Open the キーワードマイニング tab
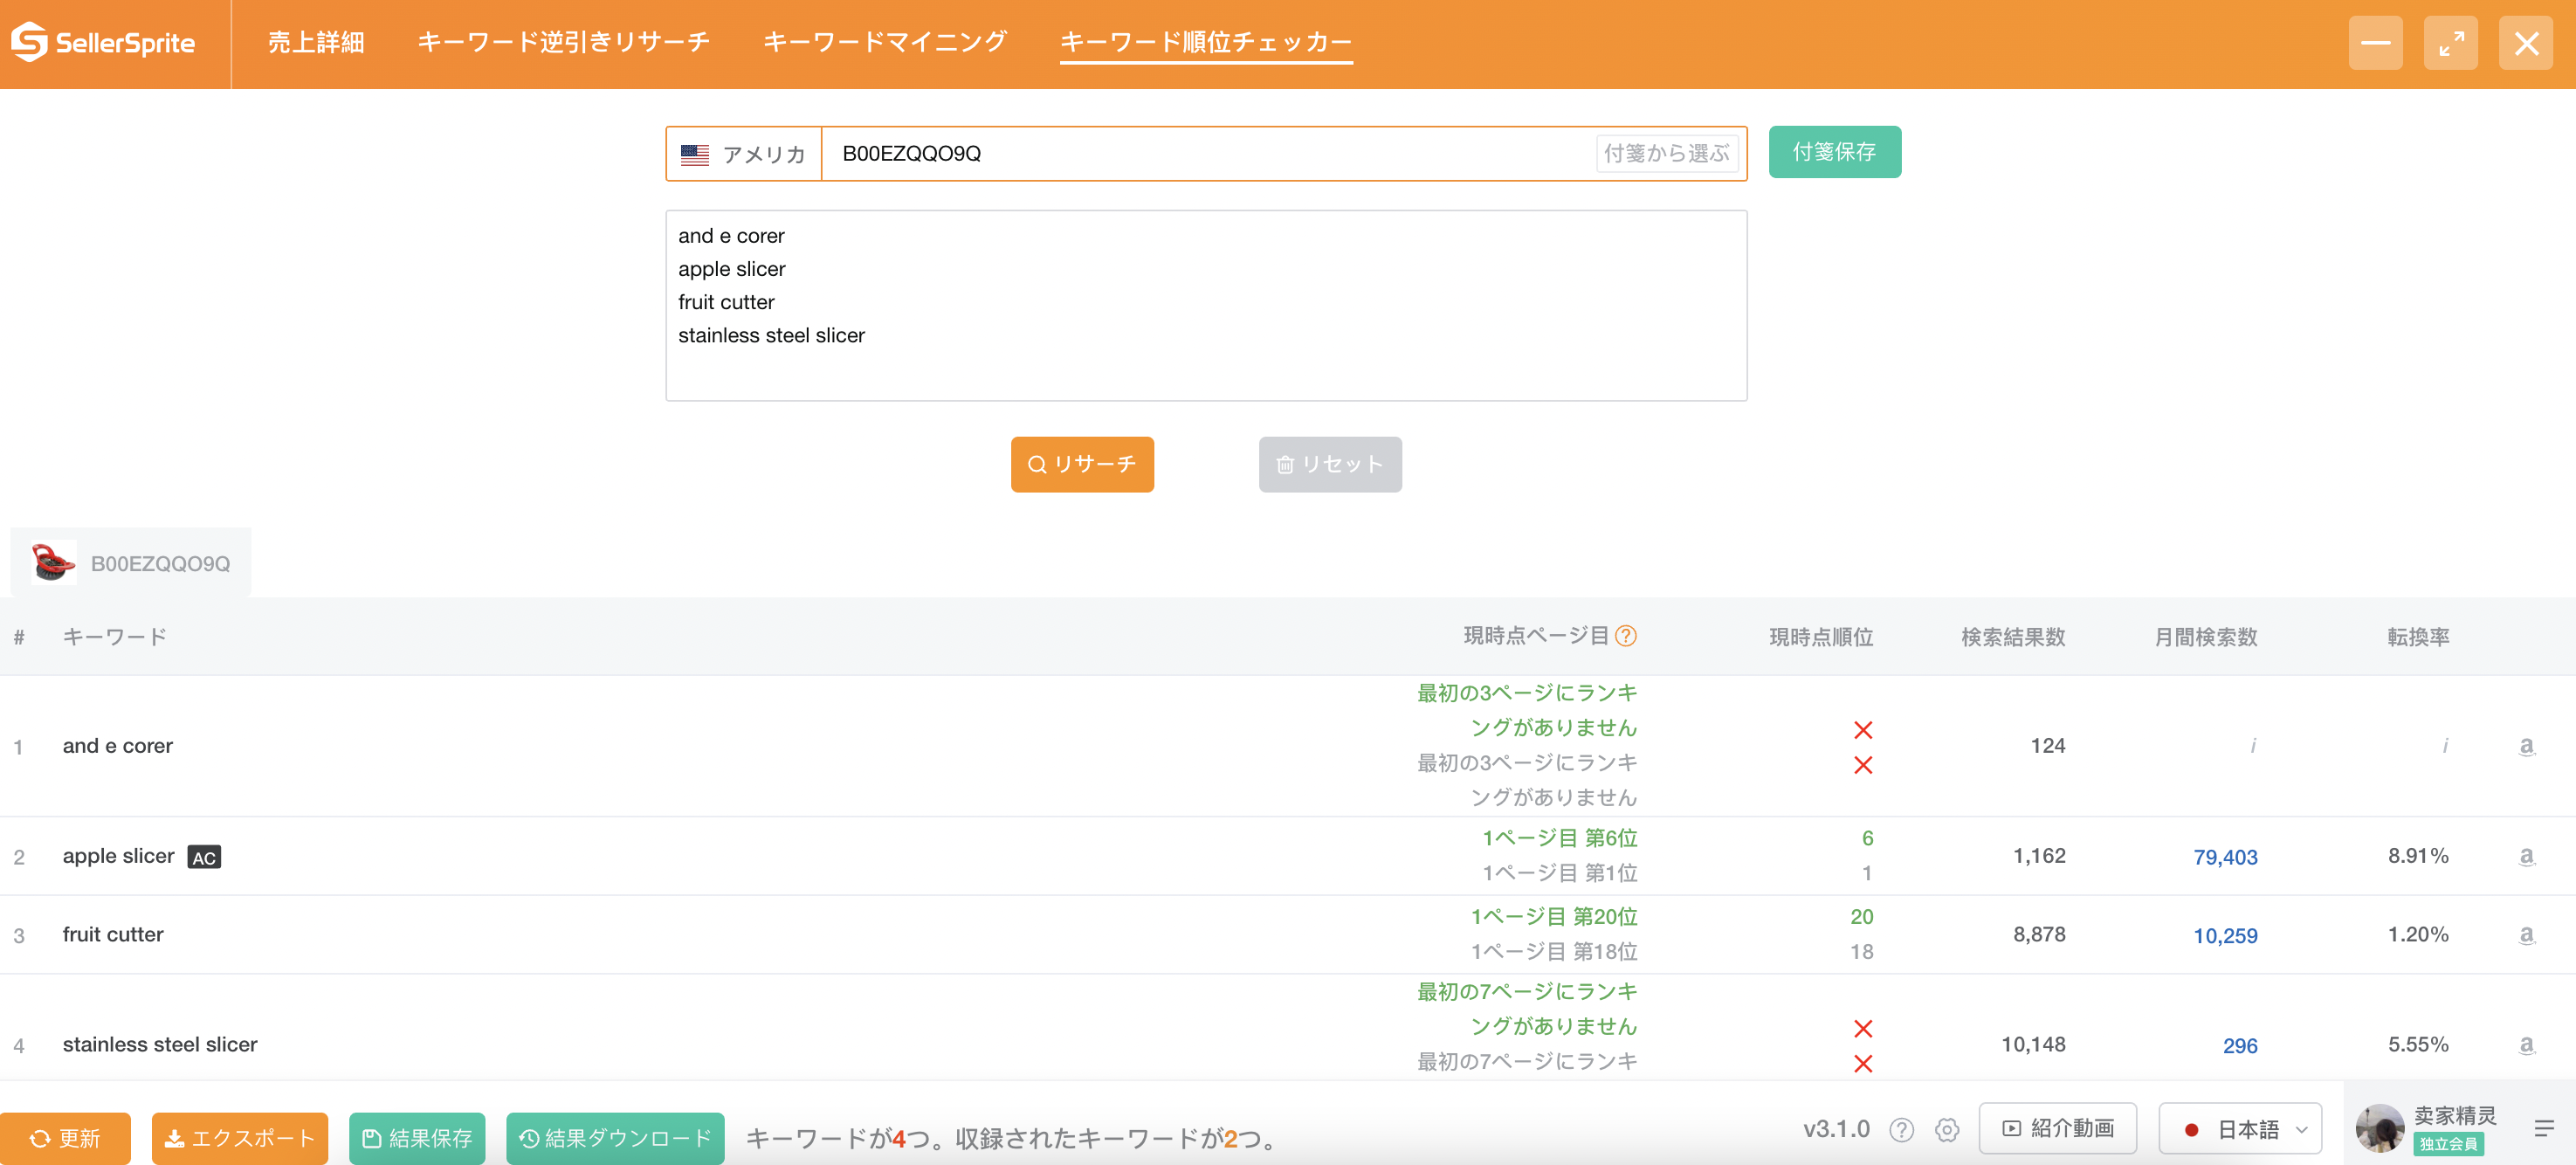Image resolution: width=2576 pixels, height=1165 pixels. click(885, 42)
